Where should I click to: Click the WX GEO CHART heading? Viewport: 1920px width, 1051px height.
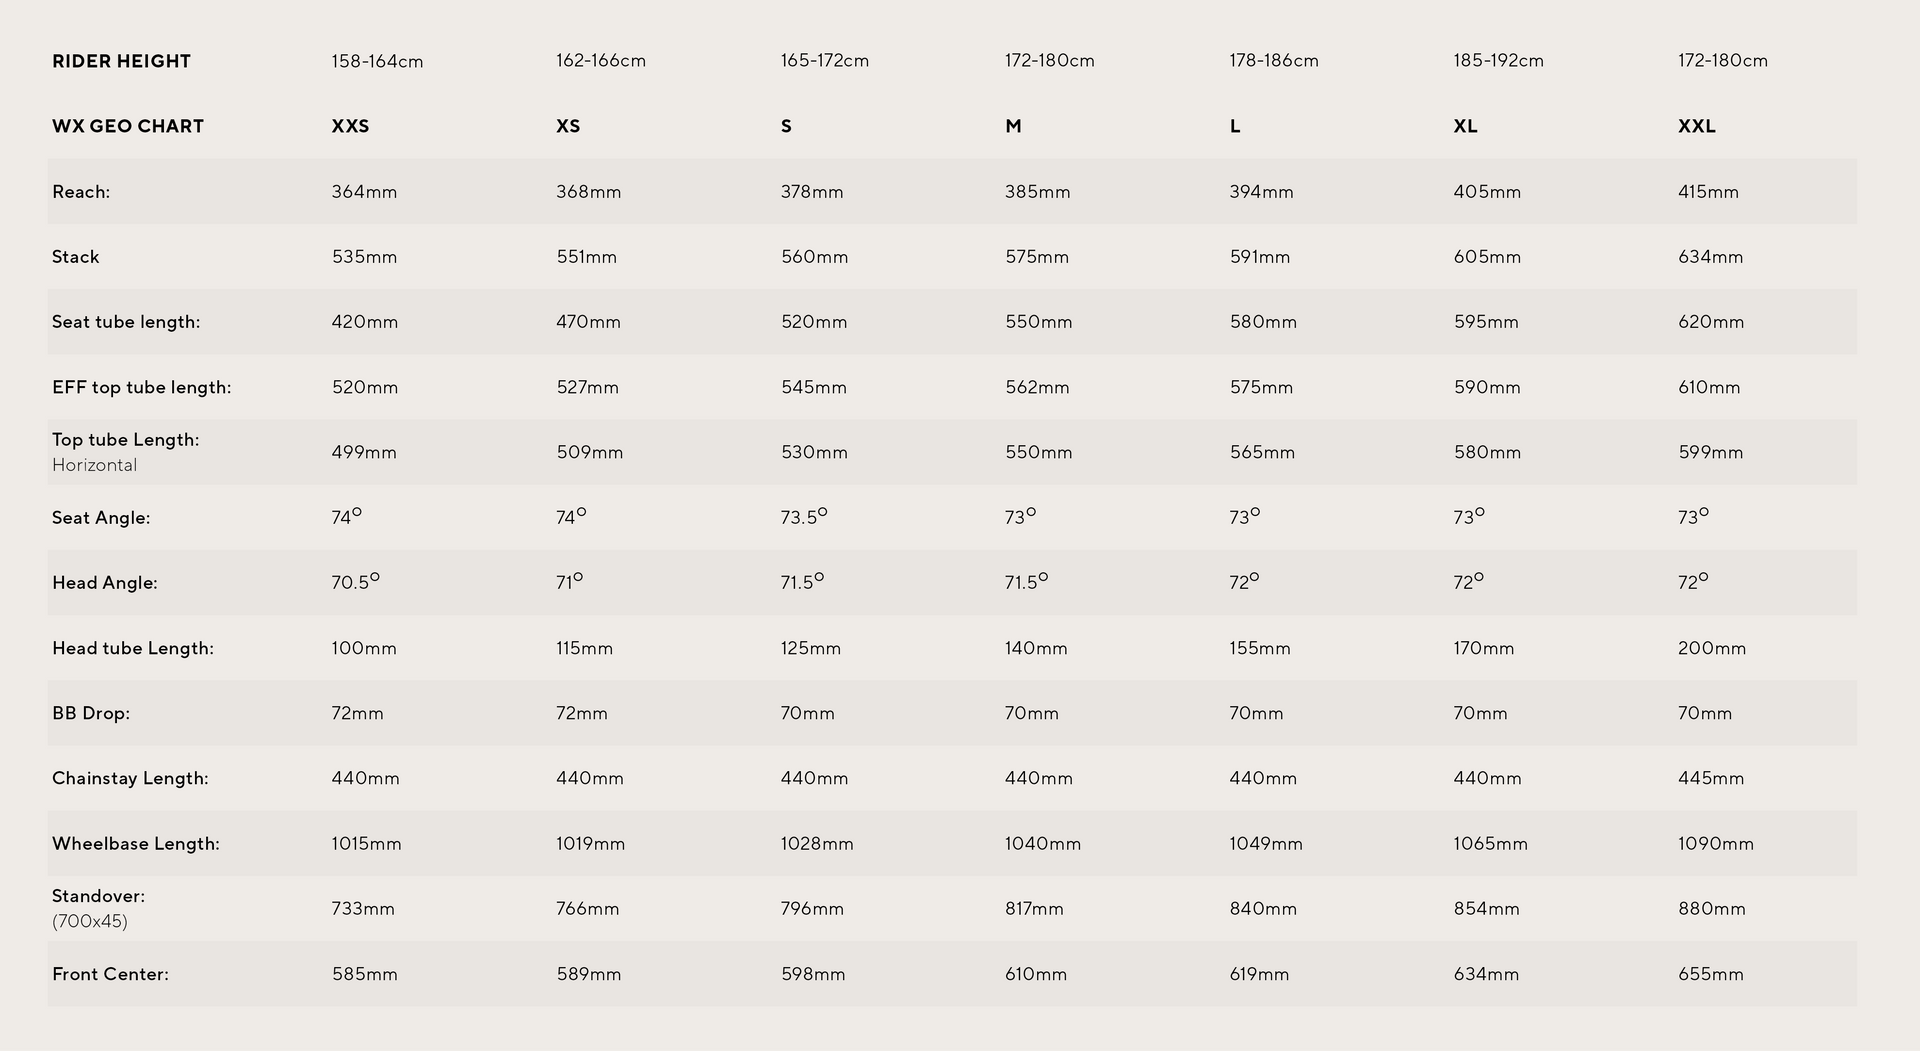128,126
